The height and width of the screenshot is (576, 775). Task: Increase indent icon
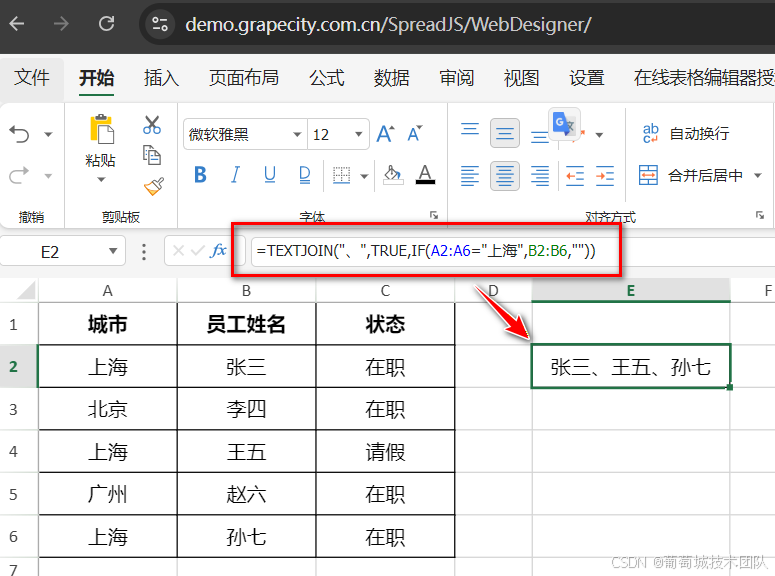click(605, 176)
